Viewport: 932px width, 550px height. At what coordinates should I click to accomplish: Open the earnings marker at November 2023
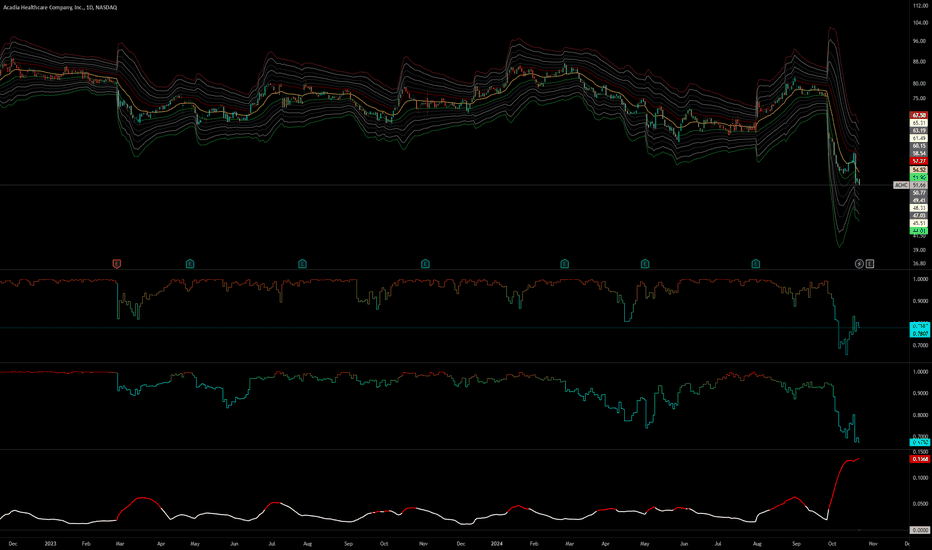coord(426,263)
